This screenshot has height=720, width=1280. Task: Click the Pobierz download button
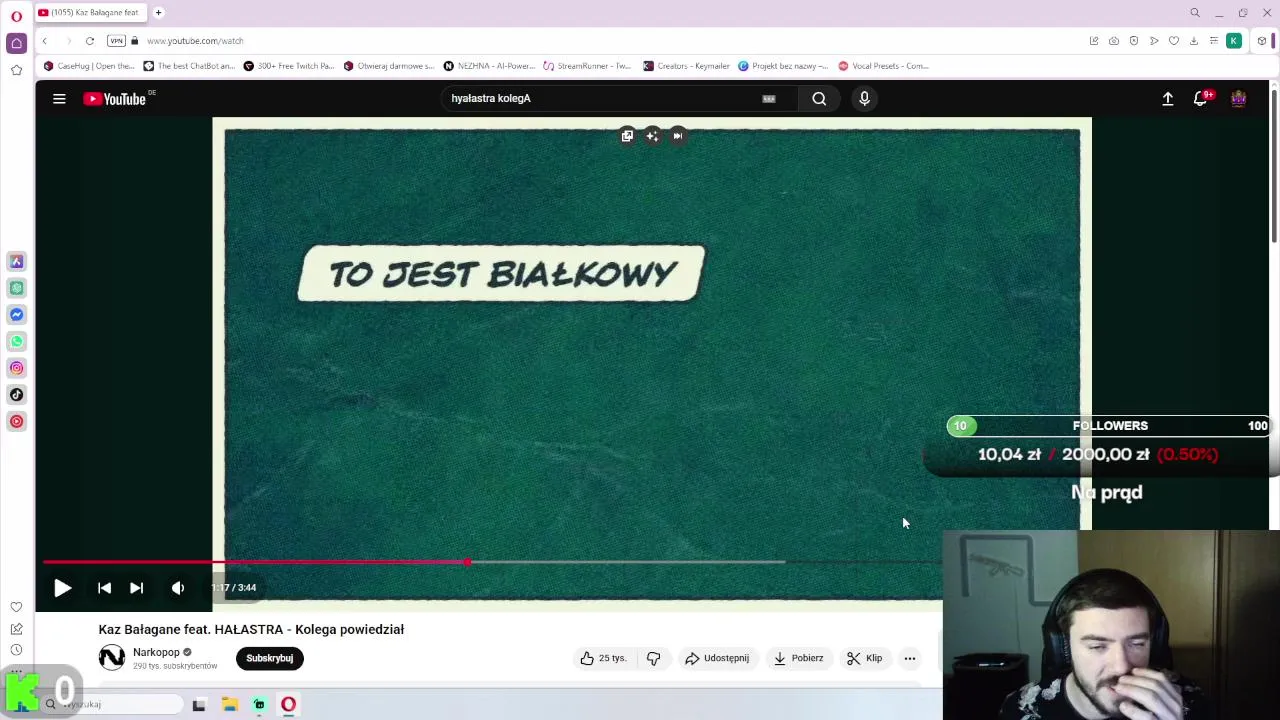click(798, 658)
